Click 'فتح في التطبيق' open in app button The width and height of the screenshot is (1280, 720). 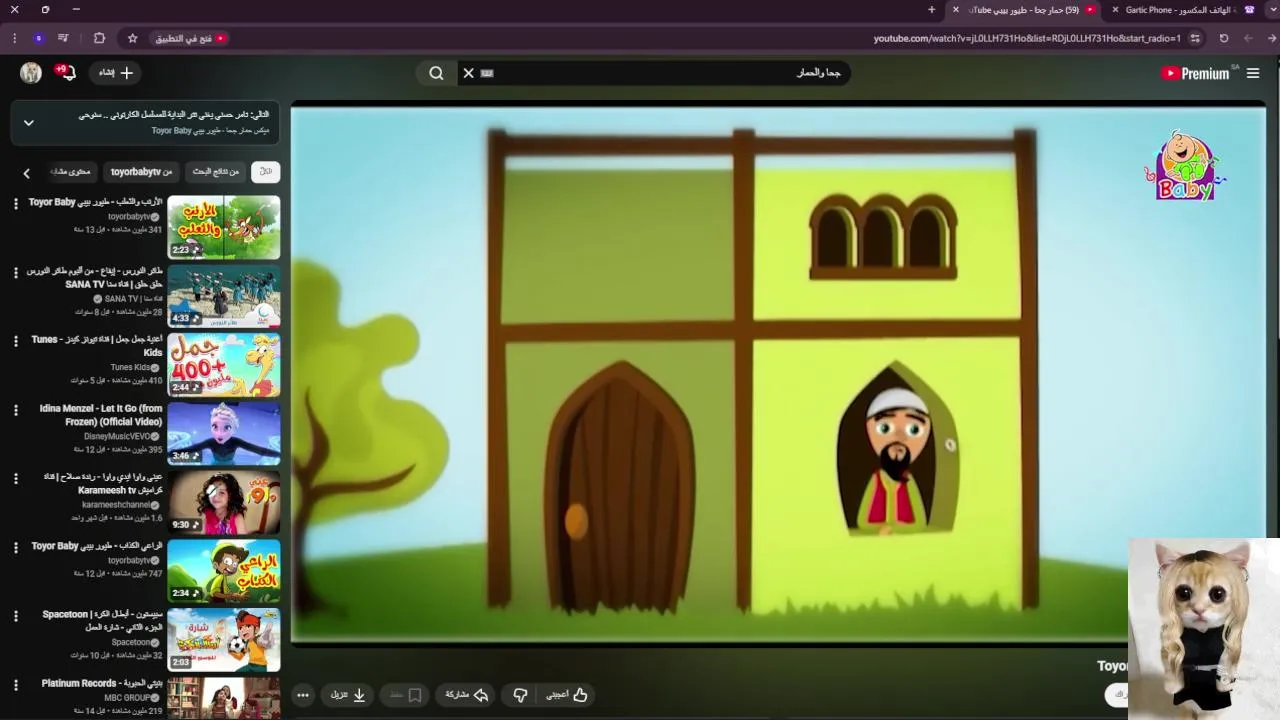[x=191, y=38]
